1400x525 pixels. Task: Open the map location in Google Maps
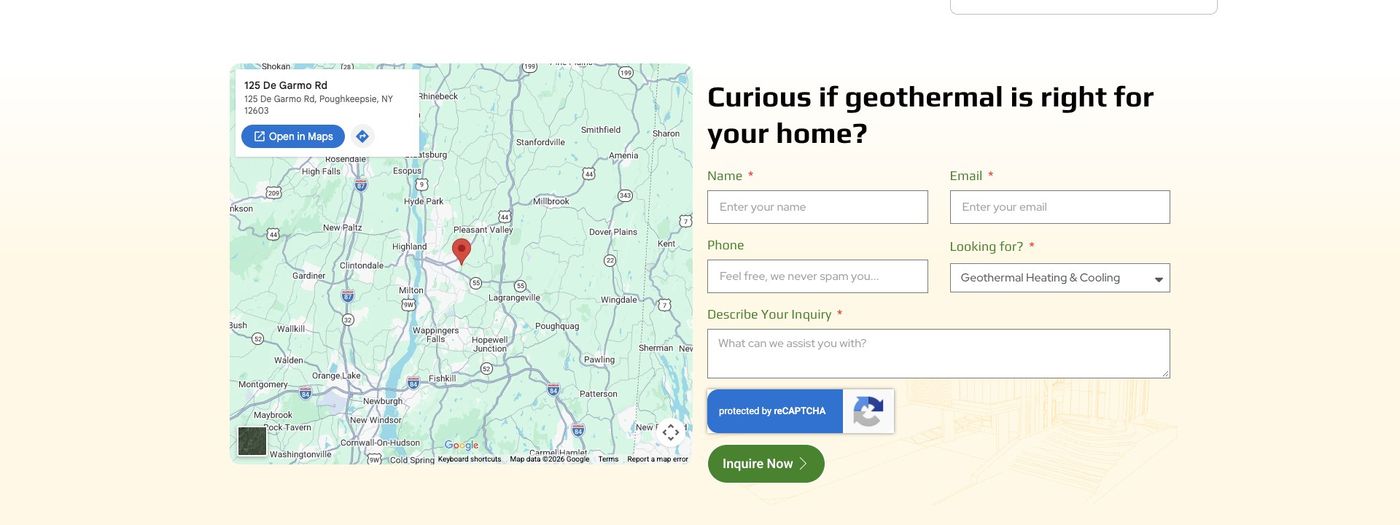click(x=293, y=136)
